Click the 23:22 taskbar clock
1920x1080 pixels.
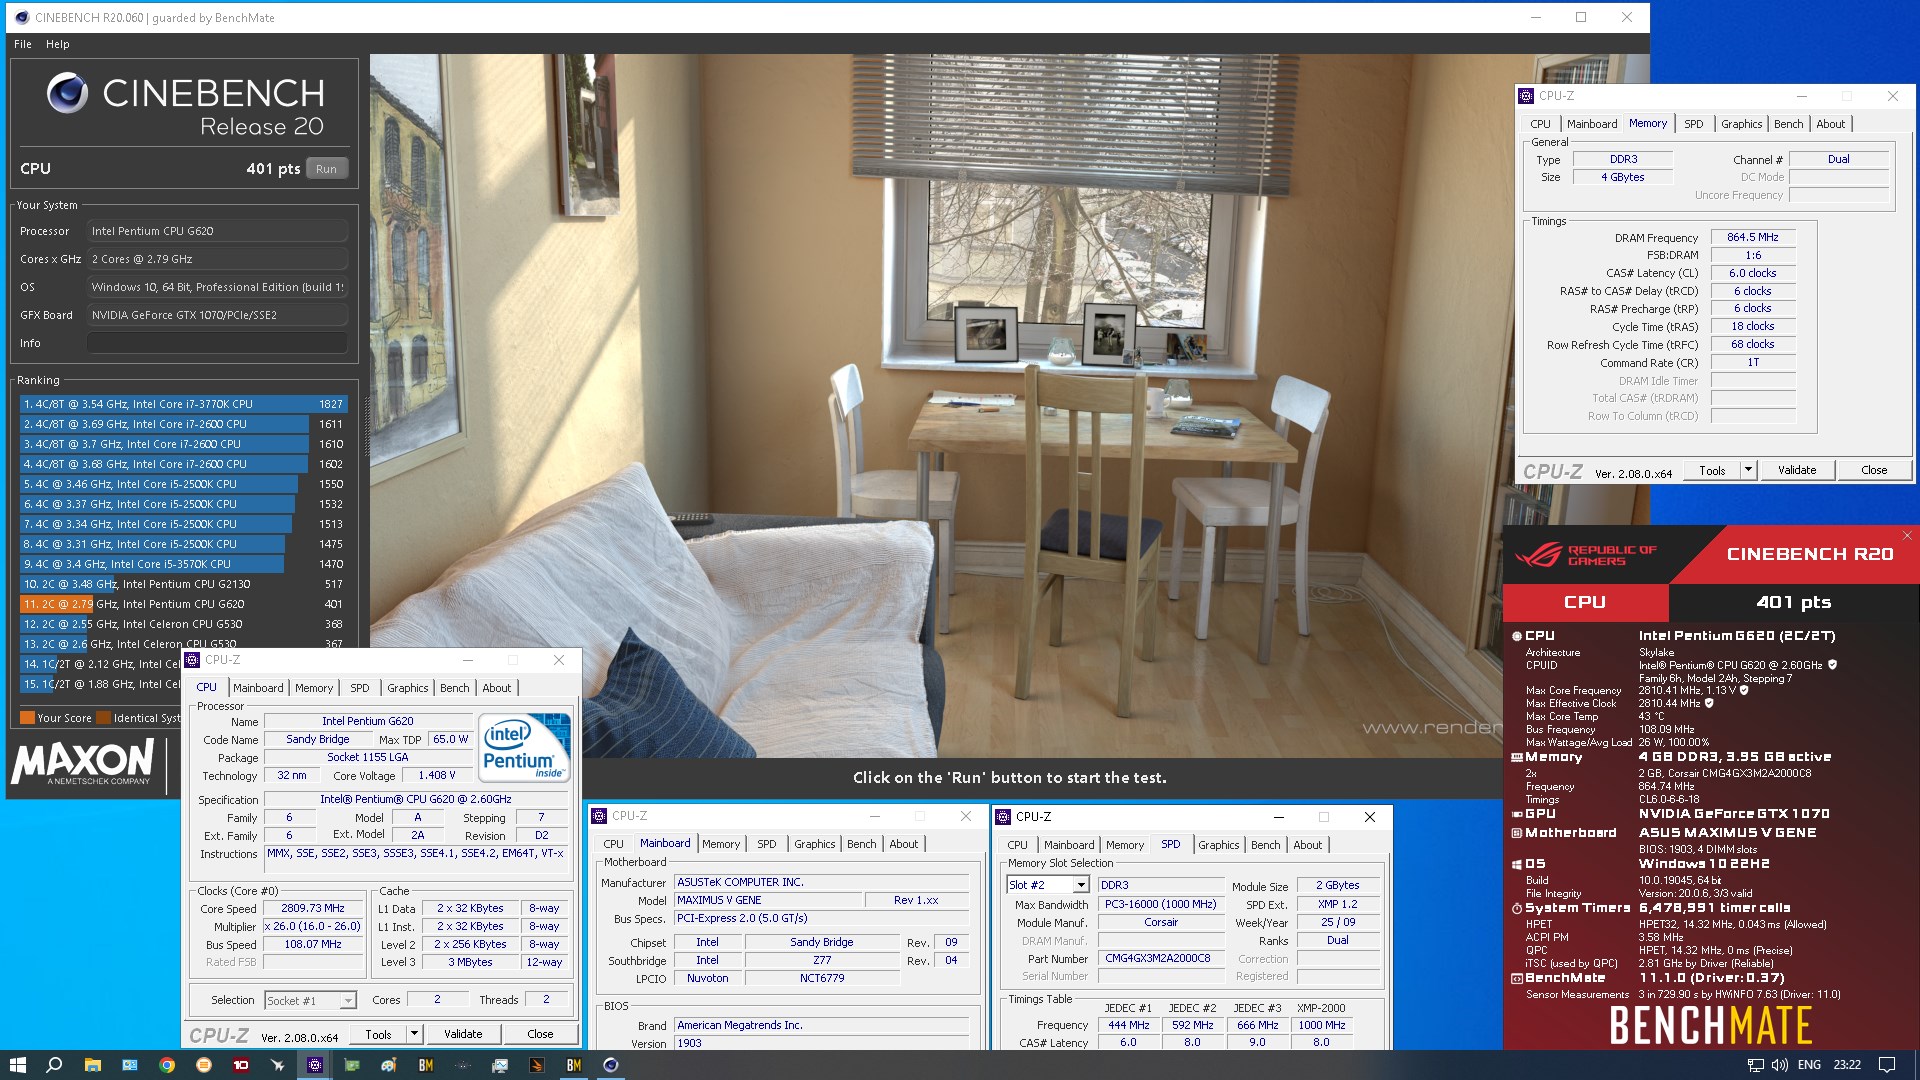pos(1846,1065)
